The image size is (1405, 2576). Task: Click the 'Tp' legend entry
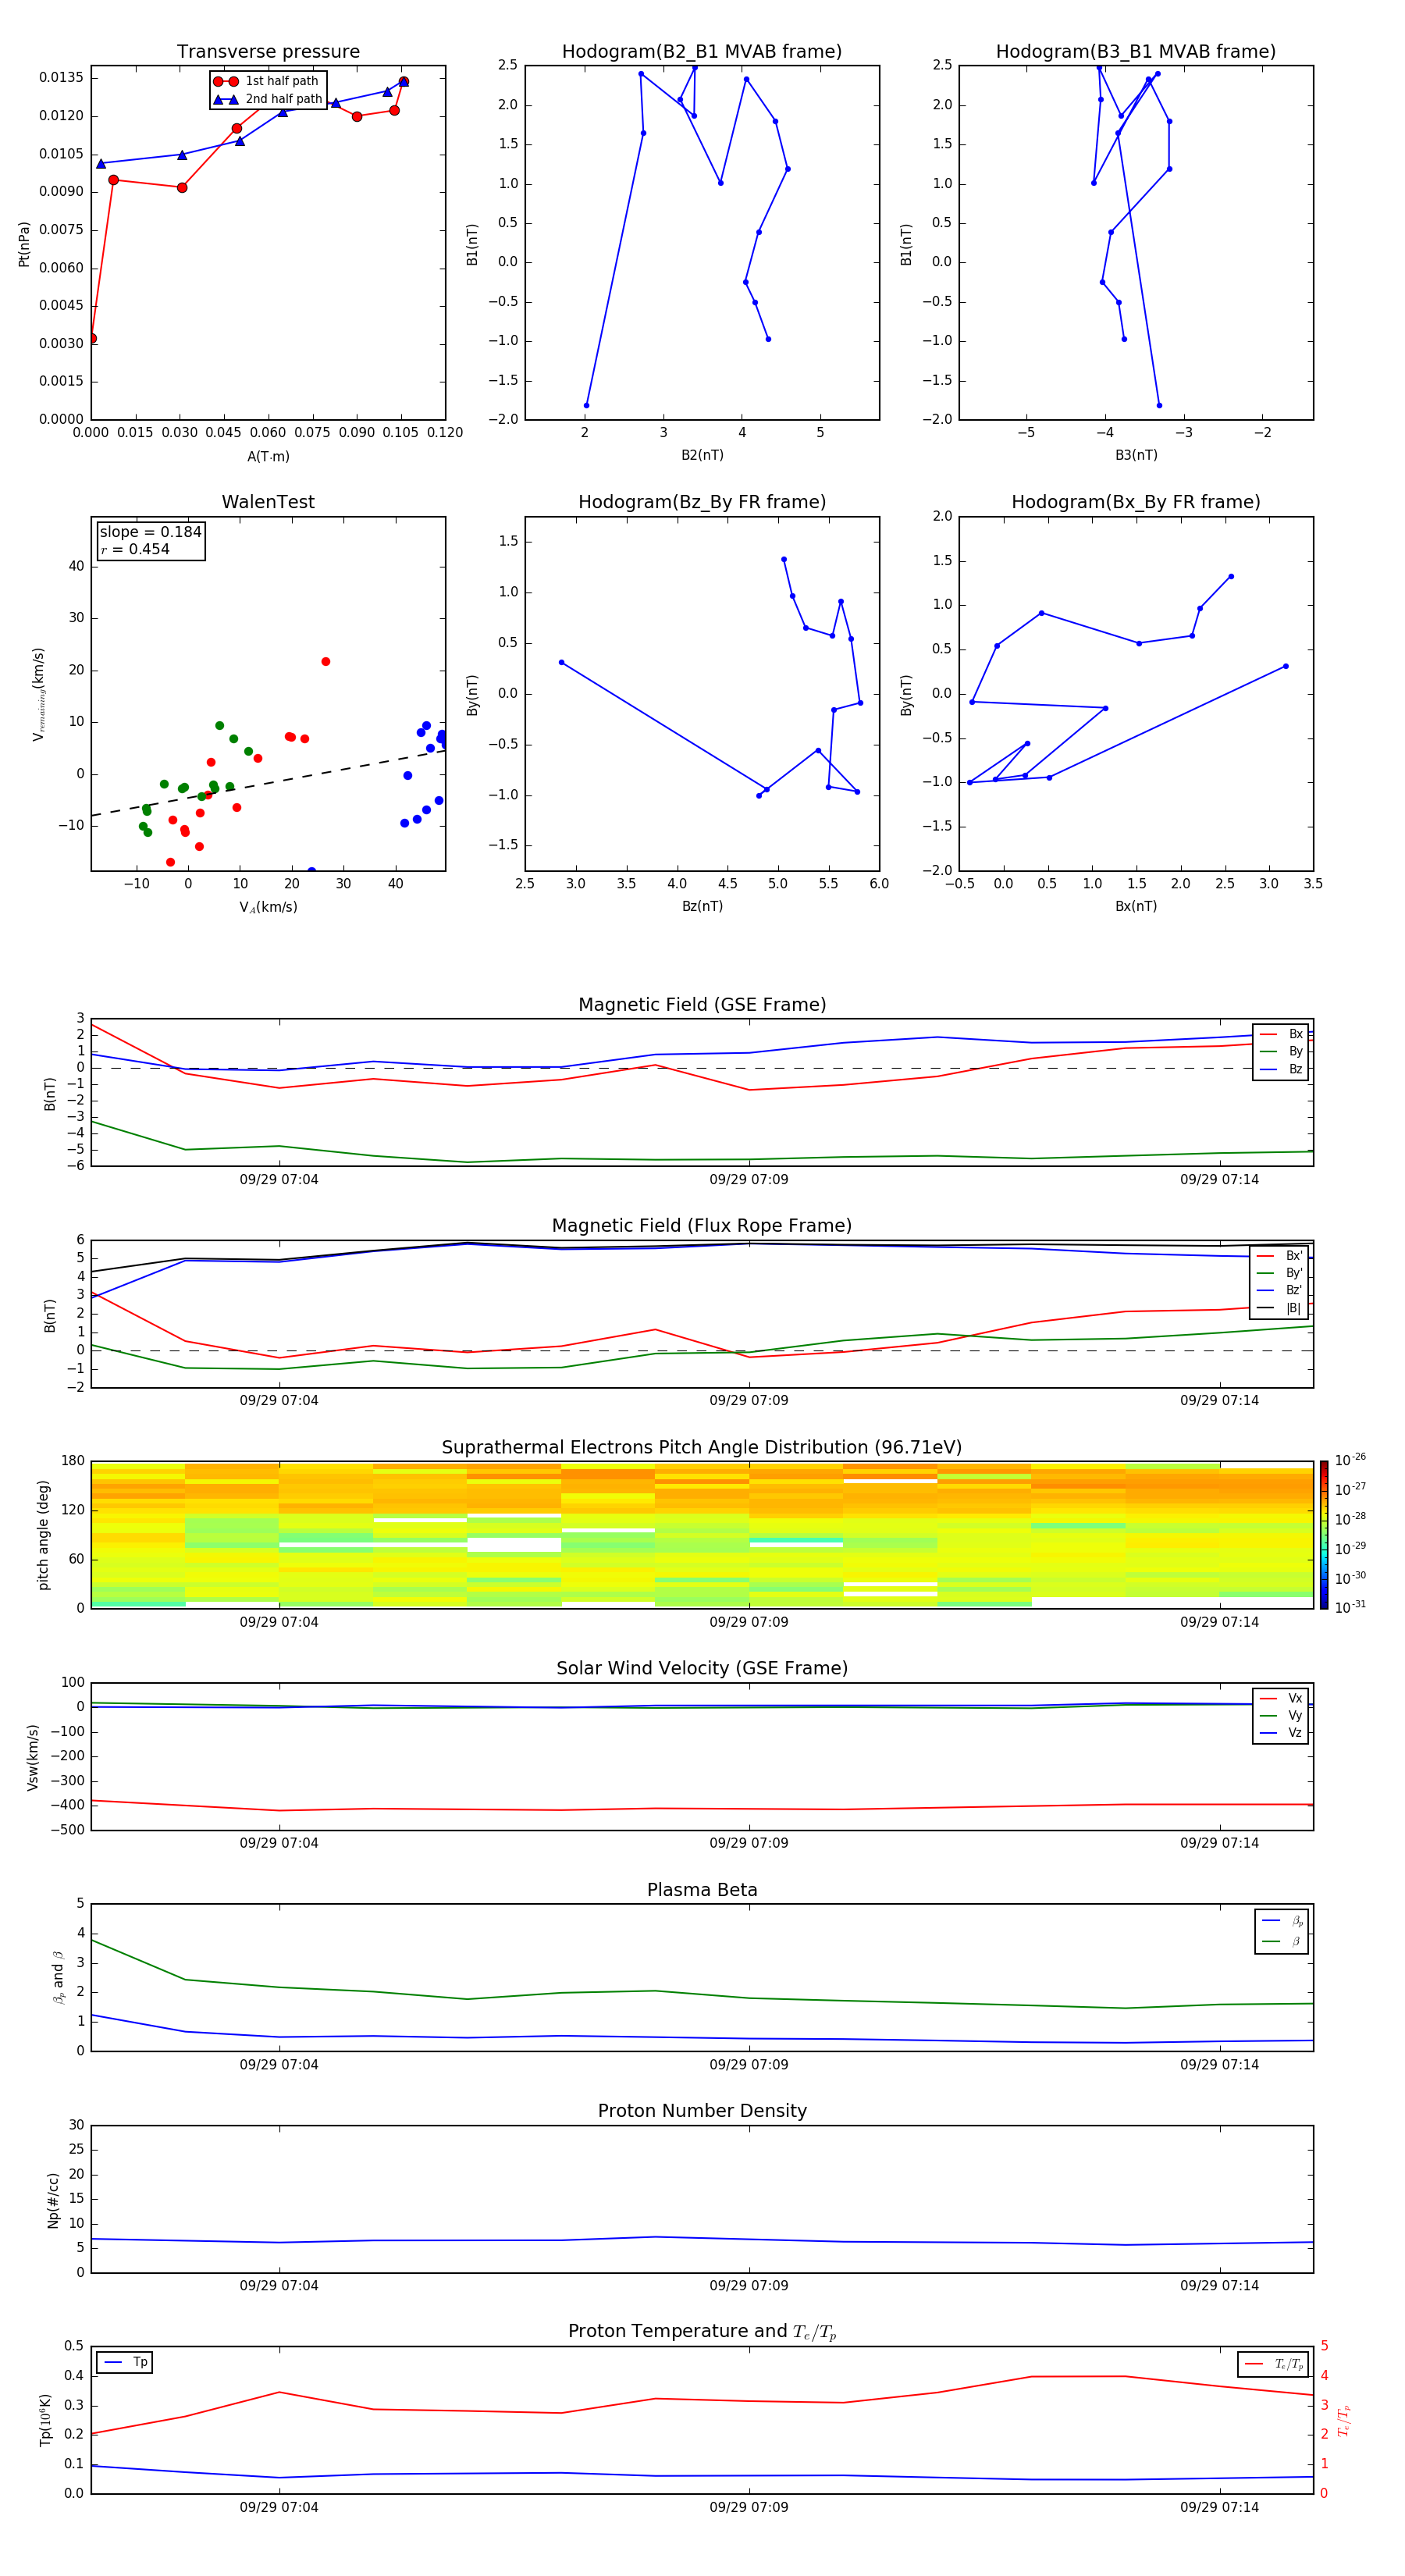[125, 2362]
